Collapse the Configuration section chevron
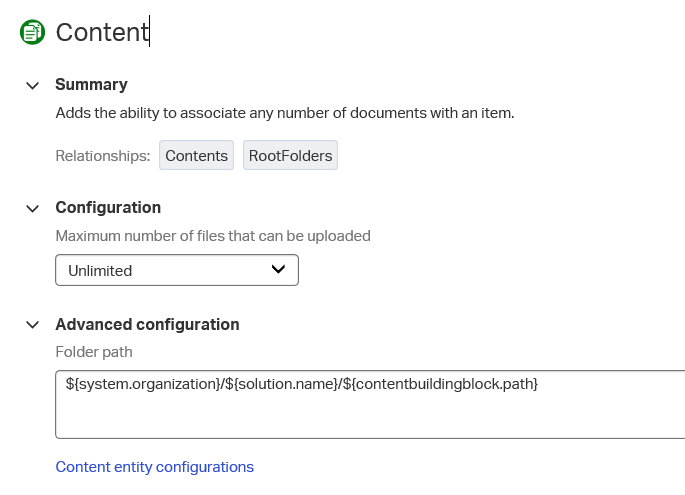Image resolution: width=685 pixels, height=495 pixels. coord(33,208)
